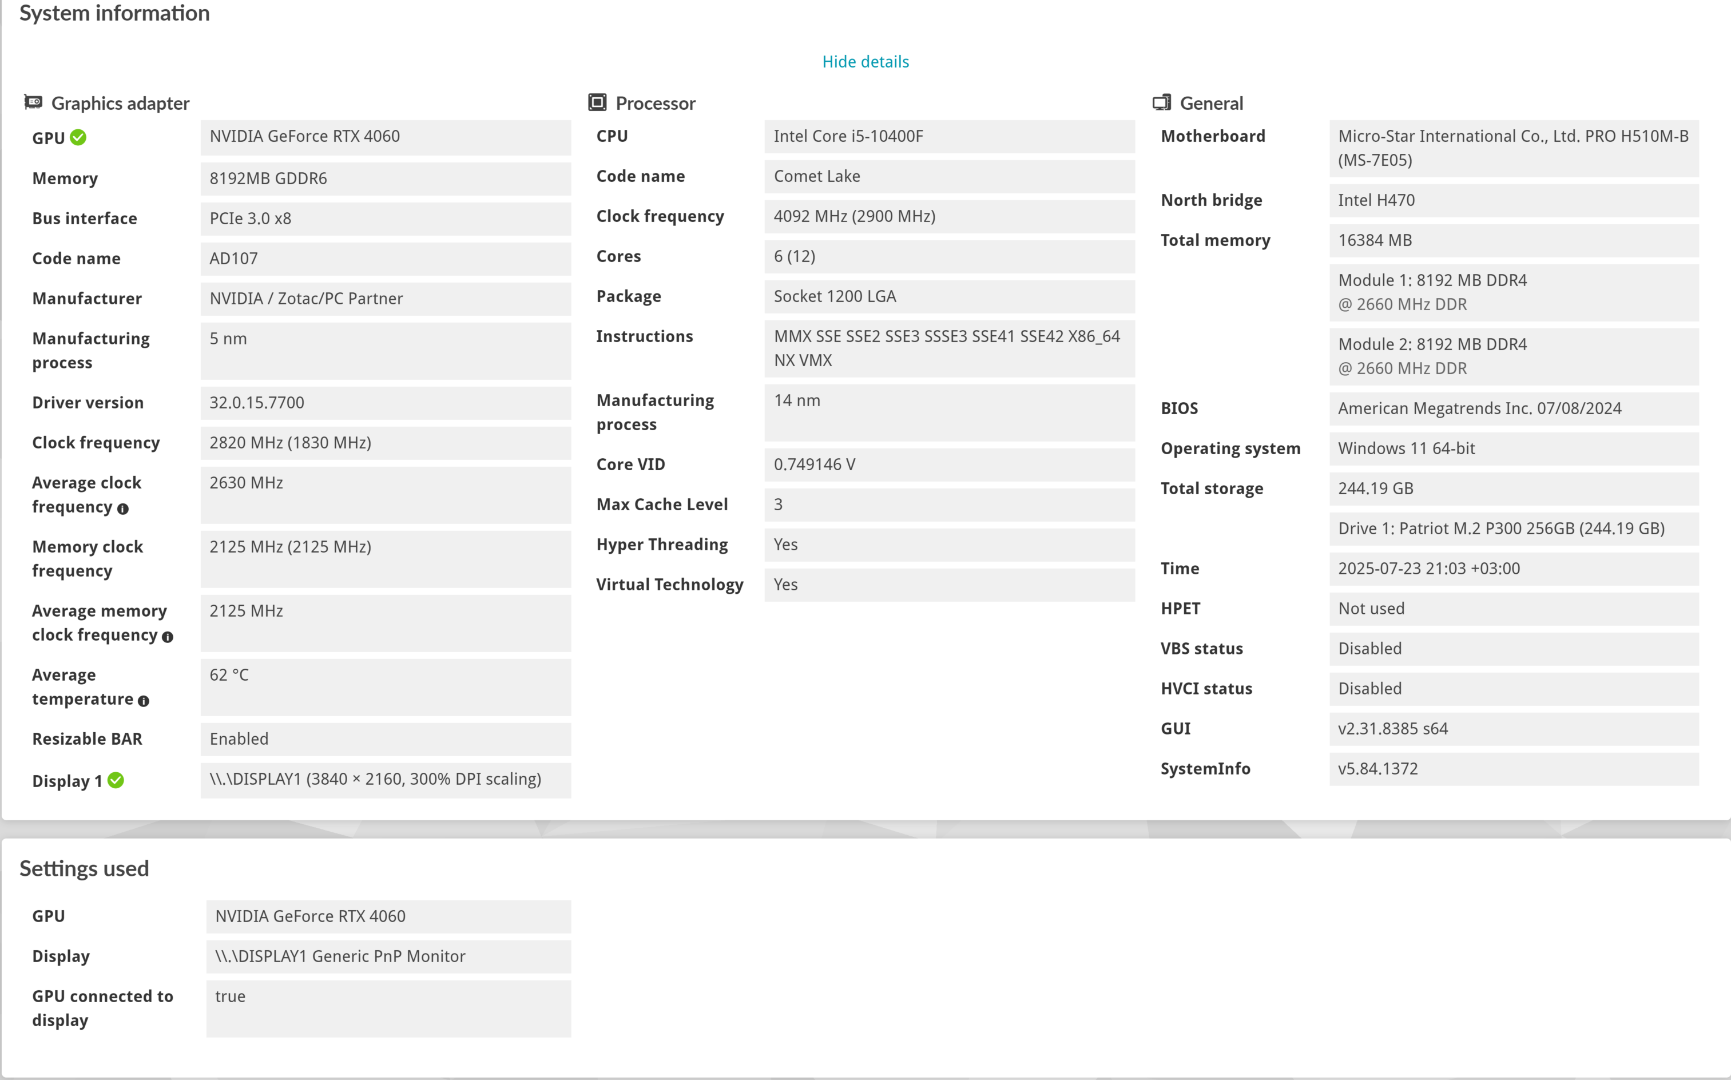Viewport: 1731px width, 1080px height.
Task: Select the 14 nm manufacturing process value
Action: tap(950, 413)
